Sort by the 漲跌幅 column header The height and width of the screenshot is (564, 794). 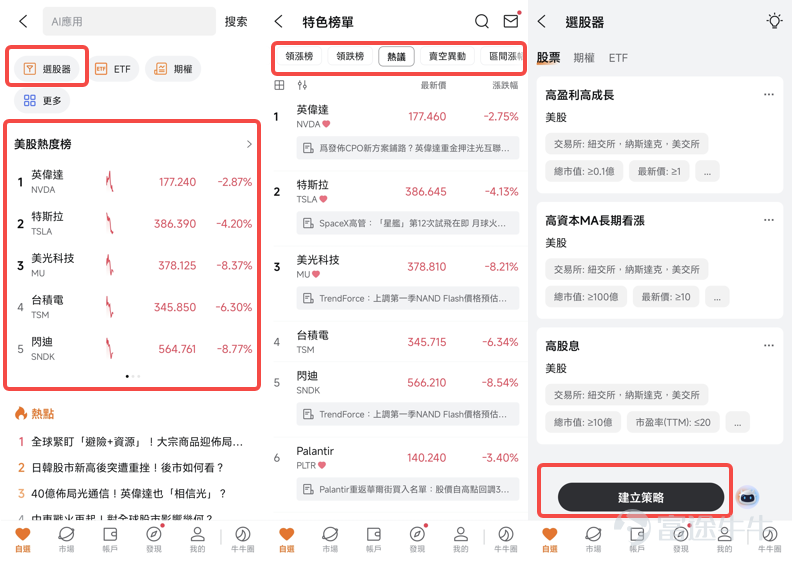[x=505, y=85]
